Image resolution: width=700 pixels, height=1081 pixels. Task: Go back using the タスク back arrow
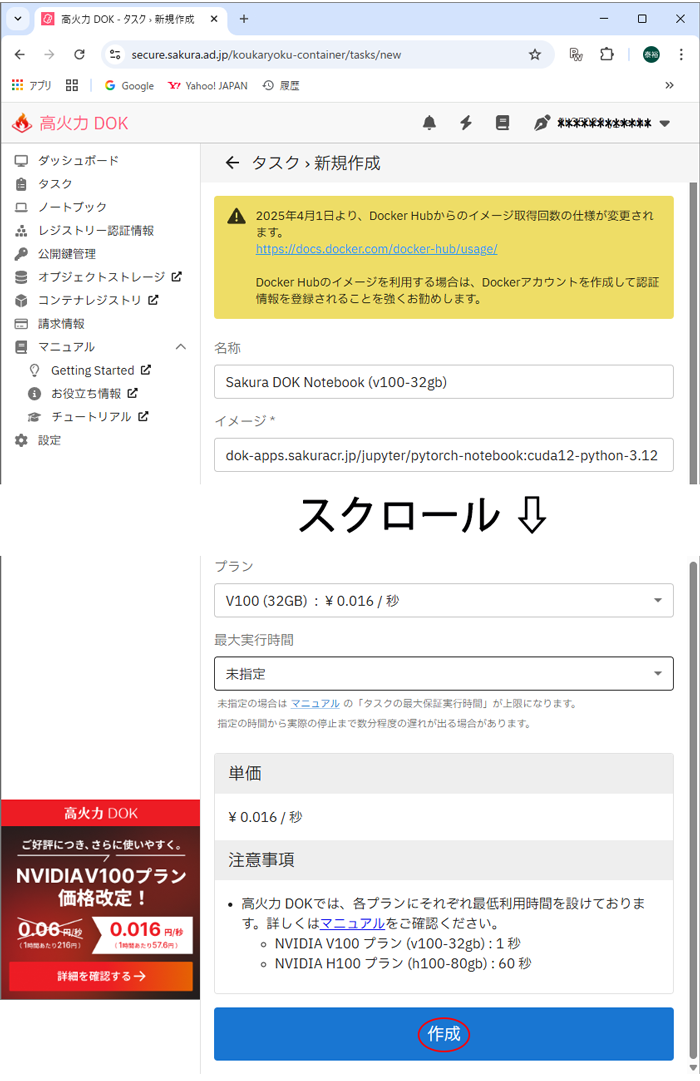pos(232,163)
